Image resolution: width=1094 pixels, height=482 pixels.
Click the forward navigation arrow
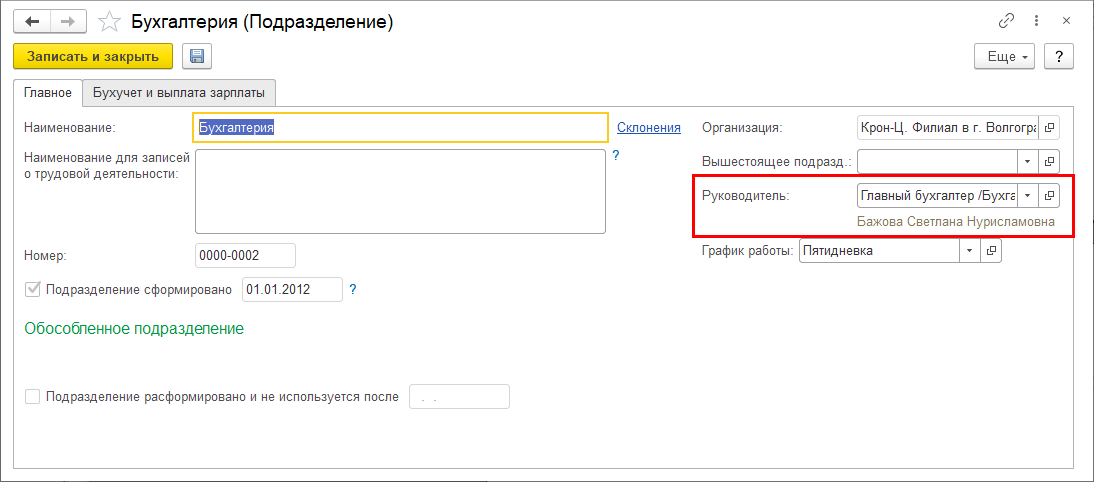[68, 21]
